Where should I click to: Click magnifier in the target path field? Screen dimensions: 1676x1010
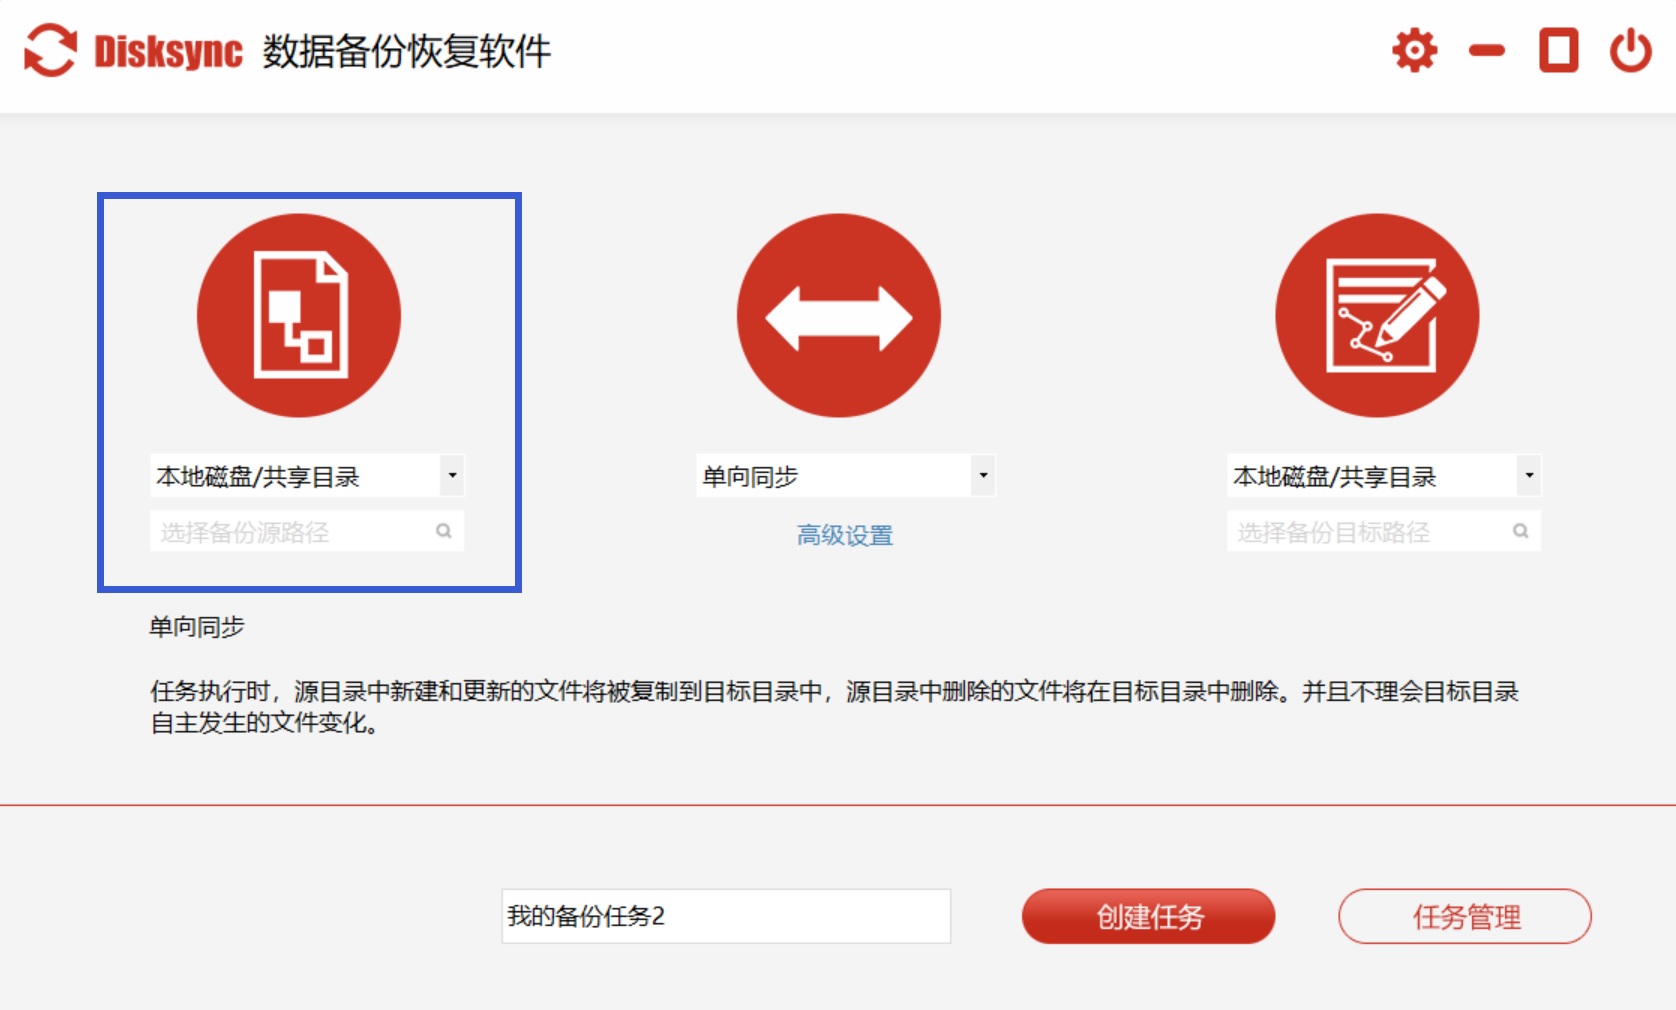[1520, 531]
